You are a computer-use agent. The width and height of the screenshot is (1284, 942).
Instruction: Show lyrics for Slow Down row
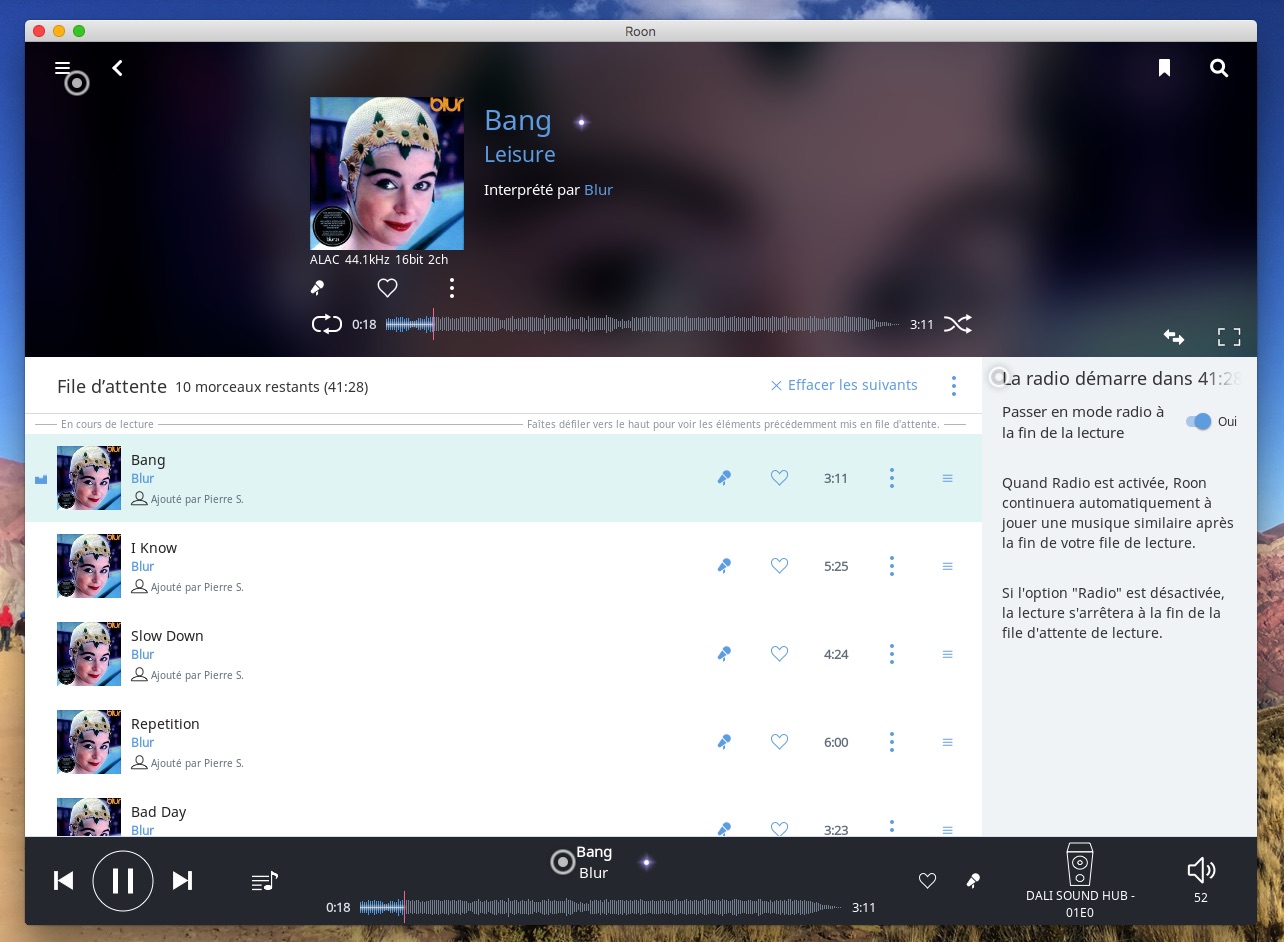(724, 654)
